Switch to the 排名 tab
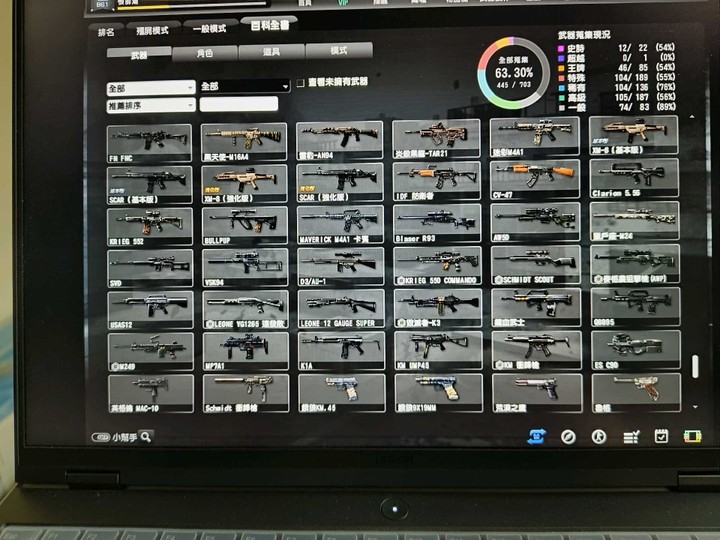The height and width of the screenshot is (540, 720). pyautogui.click(x=106, y=32)
